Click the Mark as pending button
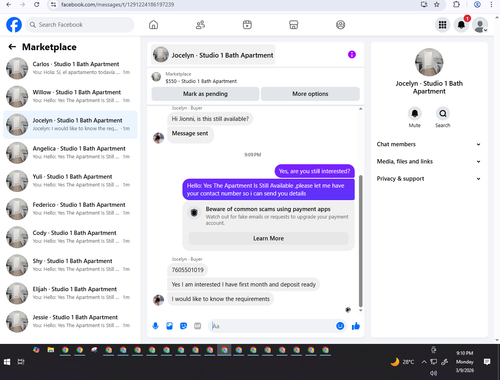Viewport: 500px width, 380px height. tap(205, 94)
